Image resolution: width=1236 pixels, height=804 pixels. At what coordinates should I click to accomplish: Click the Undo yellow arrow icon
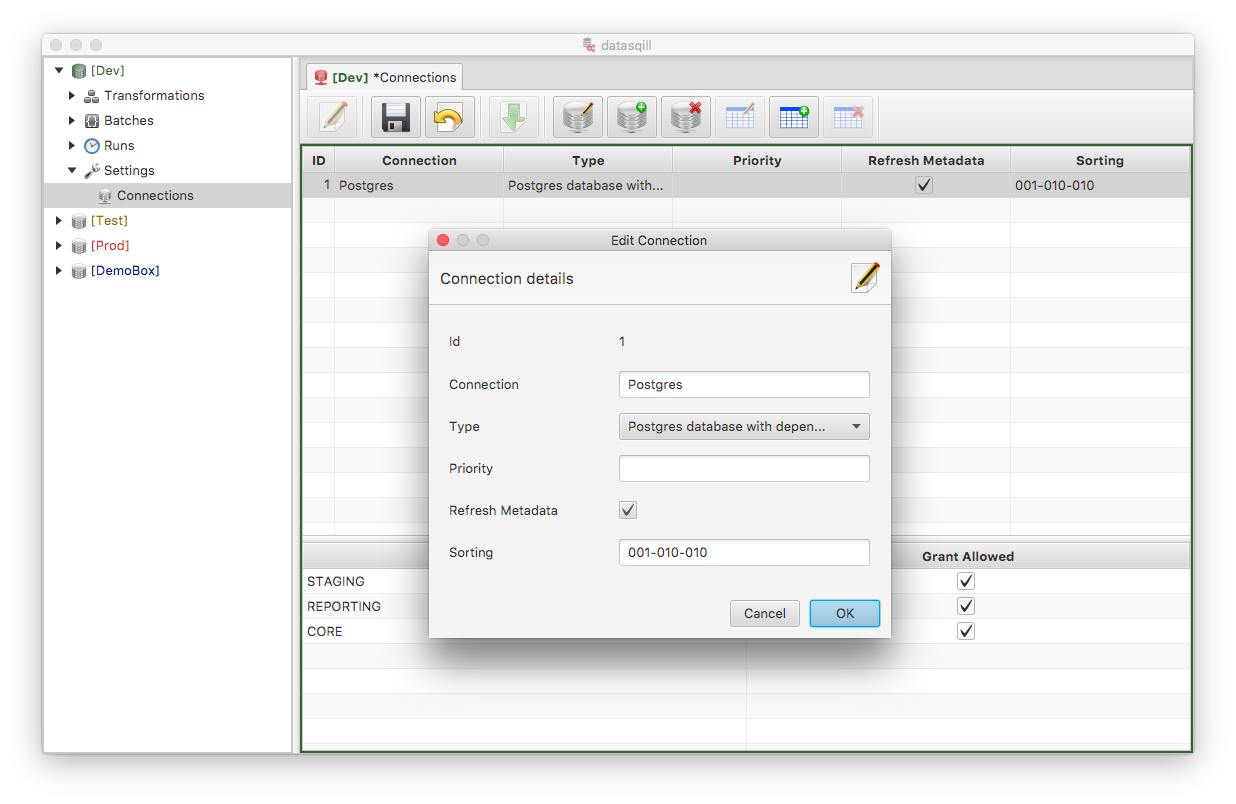(449, 117)
